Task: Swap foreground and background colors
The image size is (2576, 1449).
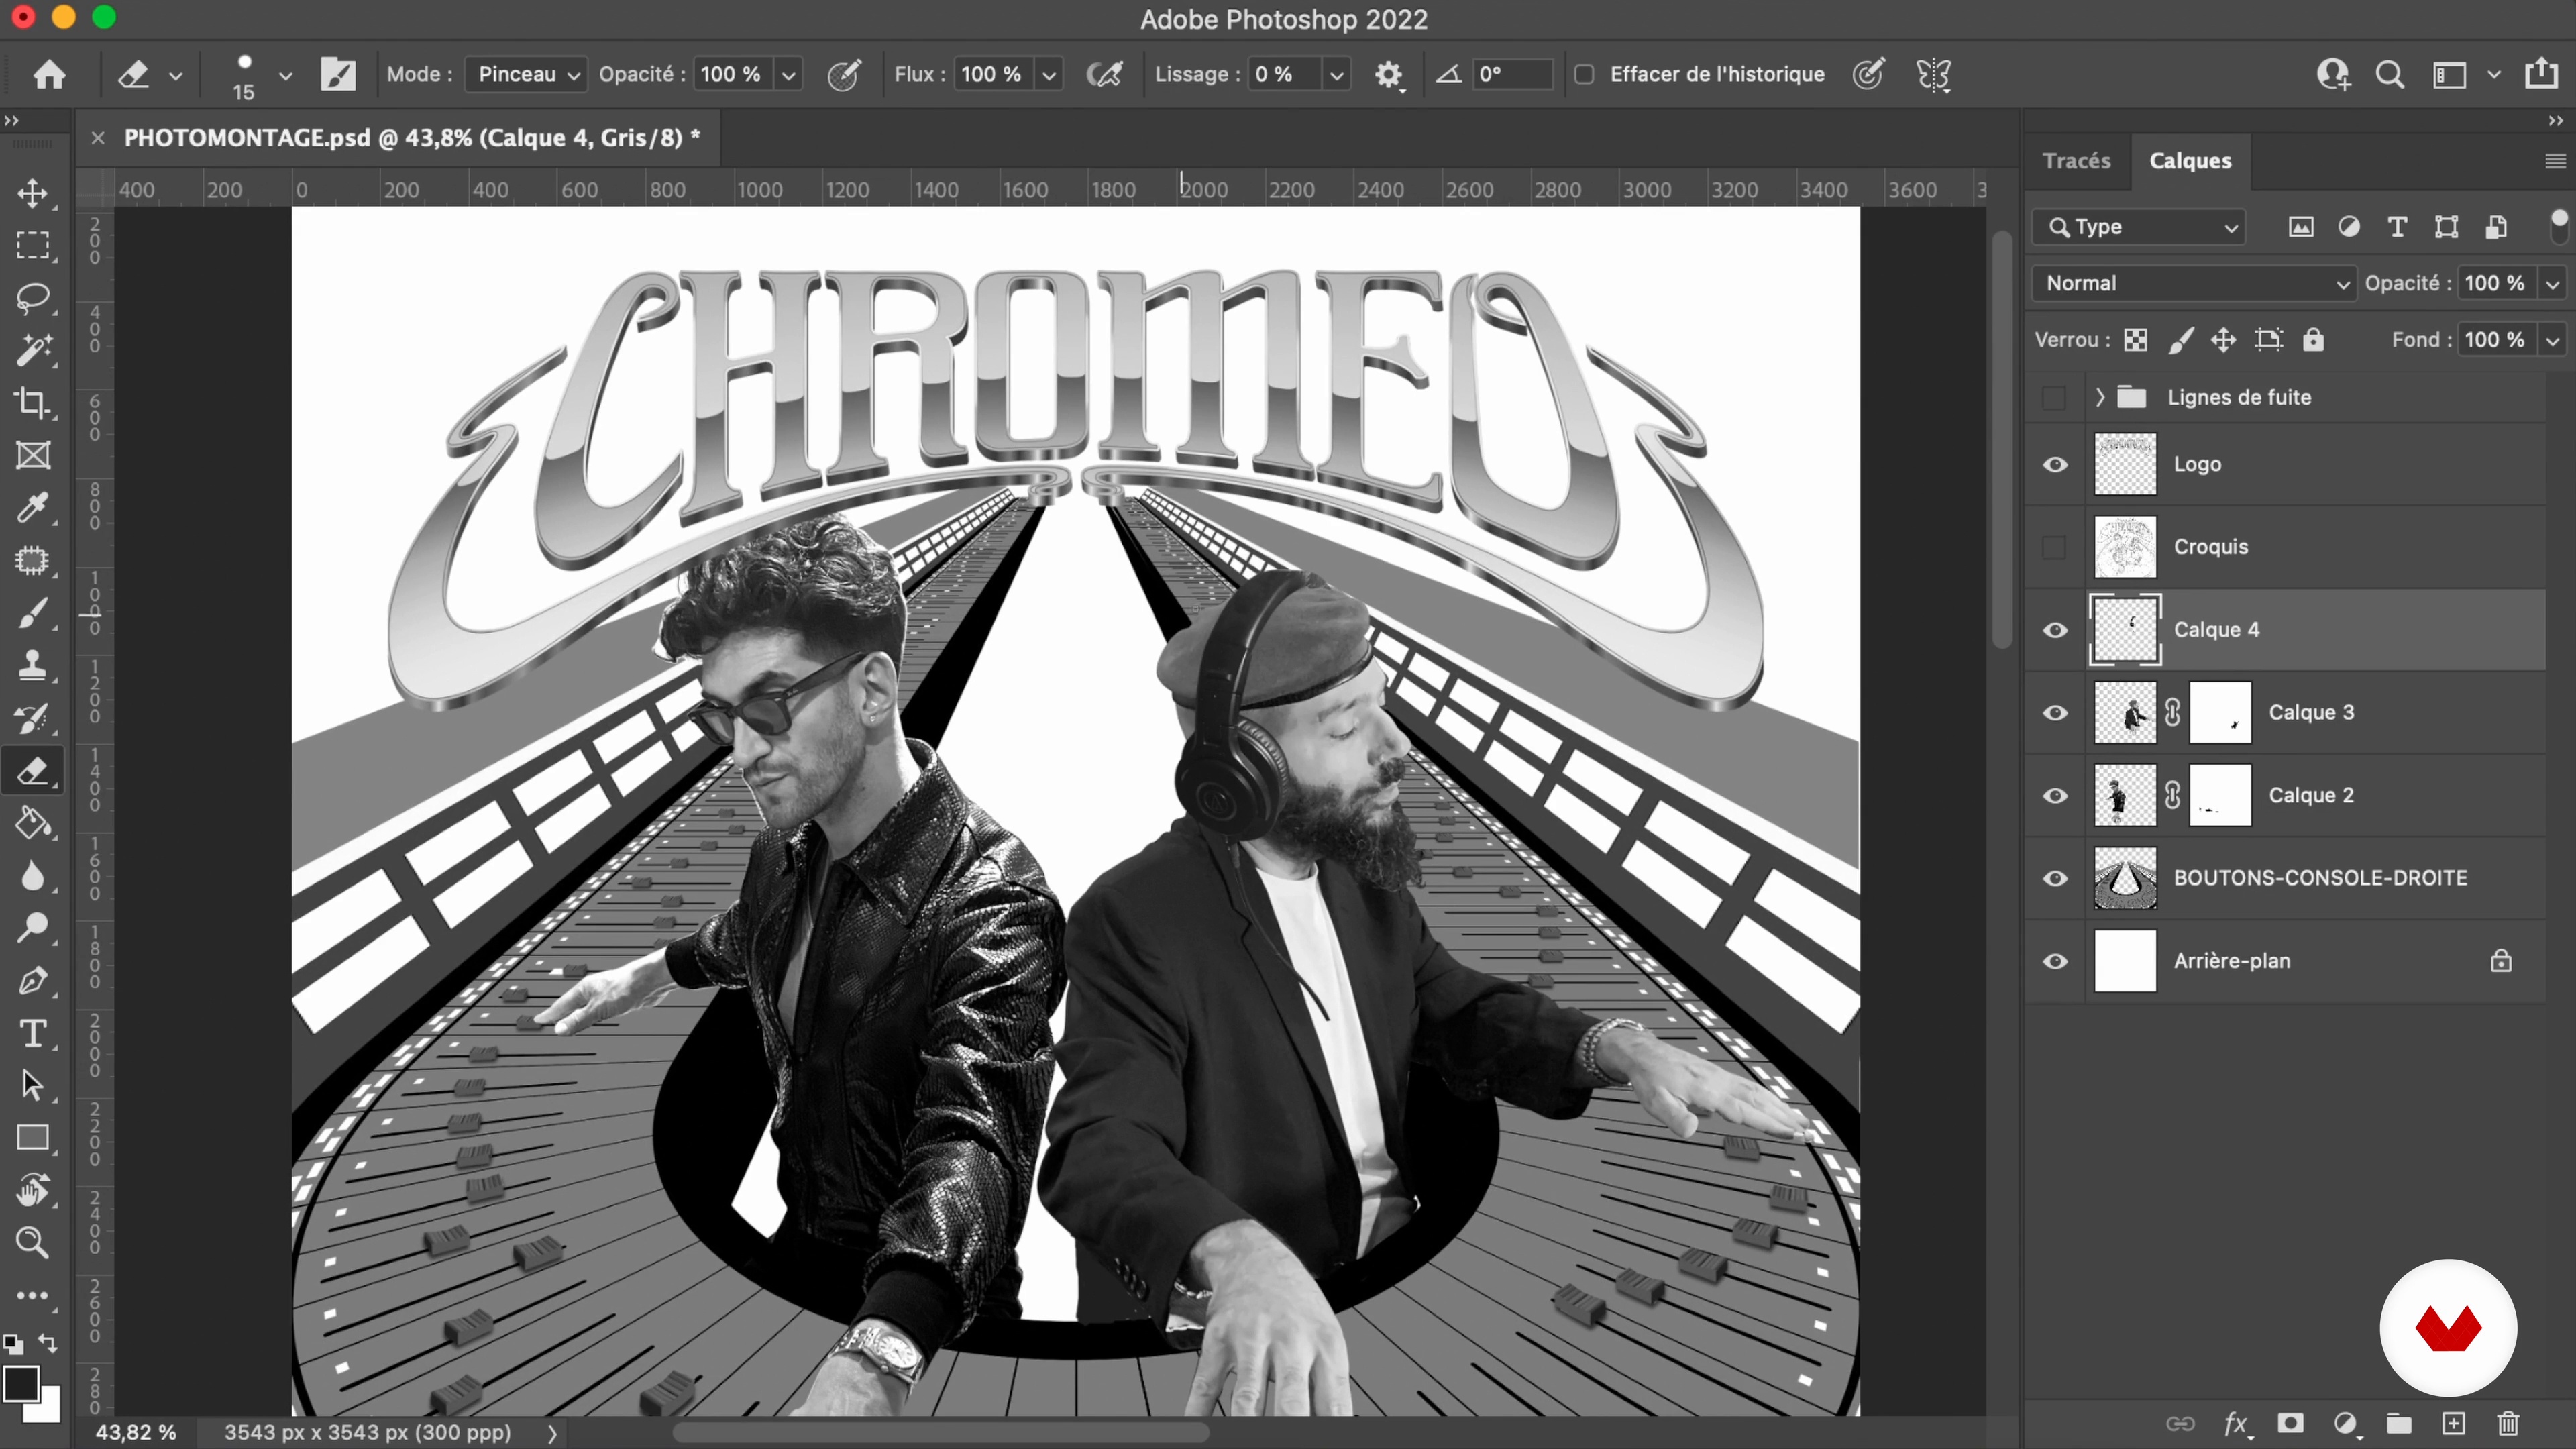Action: click(47, 1343)
